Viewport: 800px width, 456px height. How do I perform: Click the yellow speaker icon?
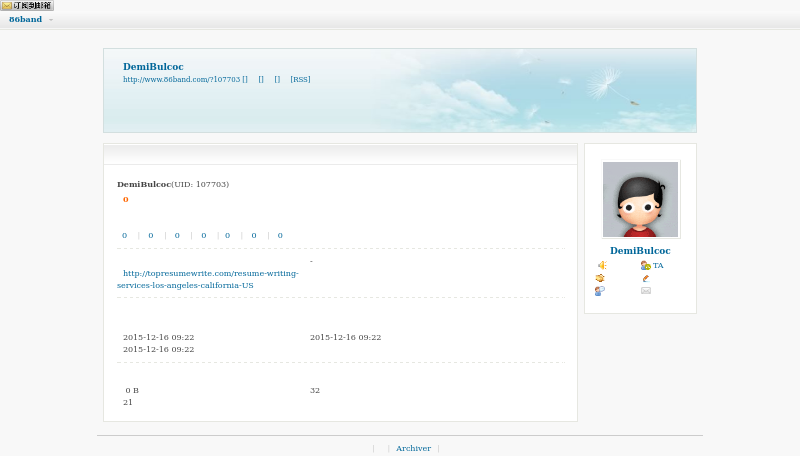coord(602,265)
